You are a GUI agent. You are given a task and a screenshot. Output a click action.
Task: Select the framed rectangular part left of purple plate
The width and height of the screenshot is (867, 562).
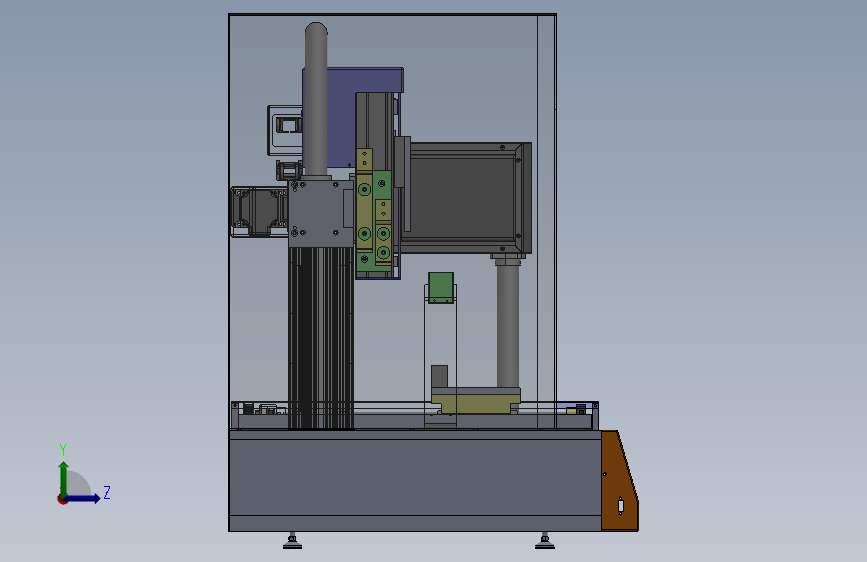[285, 129]
